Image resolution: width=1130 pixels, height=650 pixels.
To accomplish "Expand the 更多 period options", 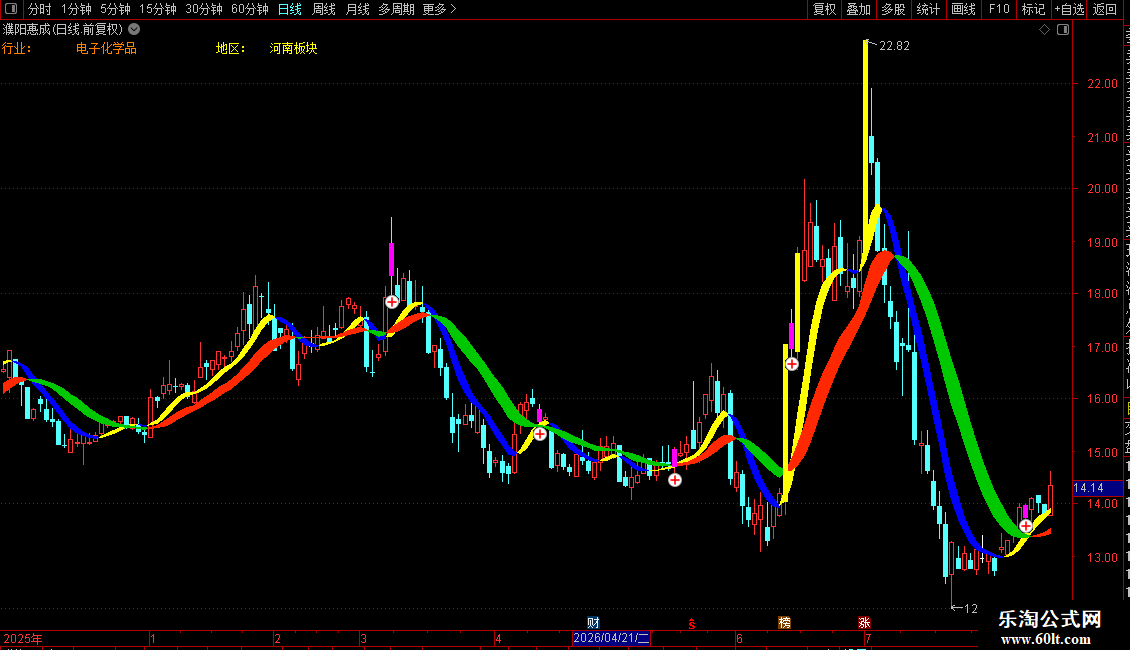I will click(x=439, y=9).
